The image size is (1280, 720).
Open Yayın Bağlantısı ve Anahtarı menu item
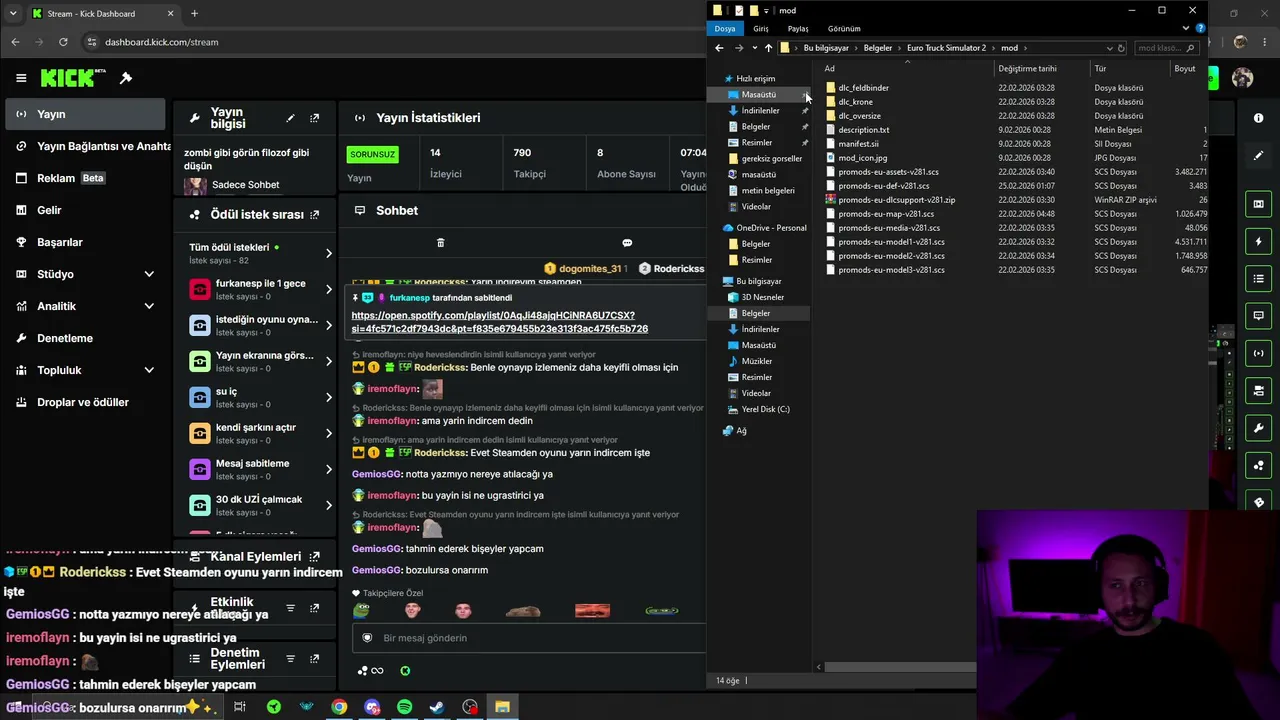[x=85, y=146]
